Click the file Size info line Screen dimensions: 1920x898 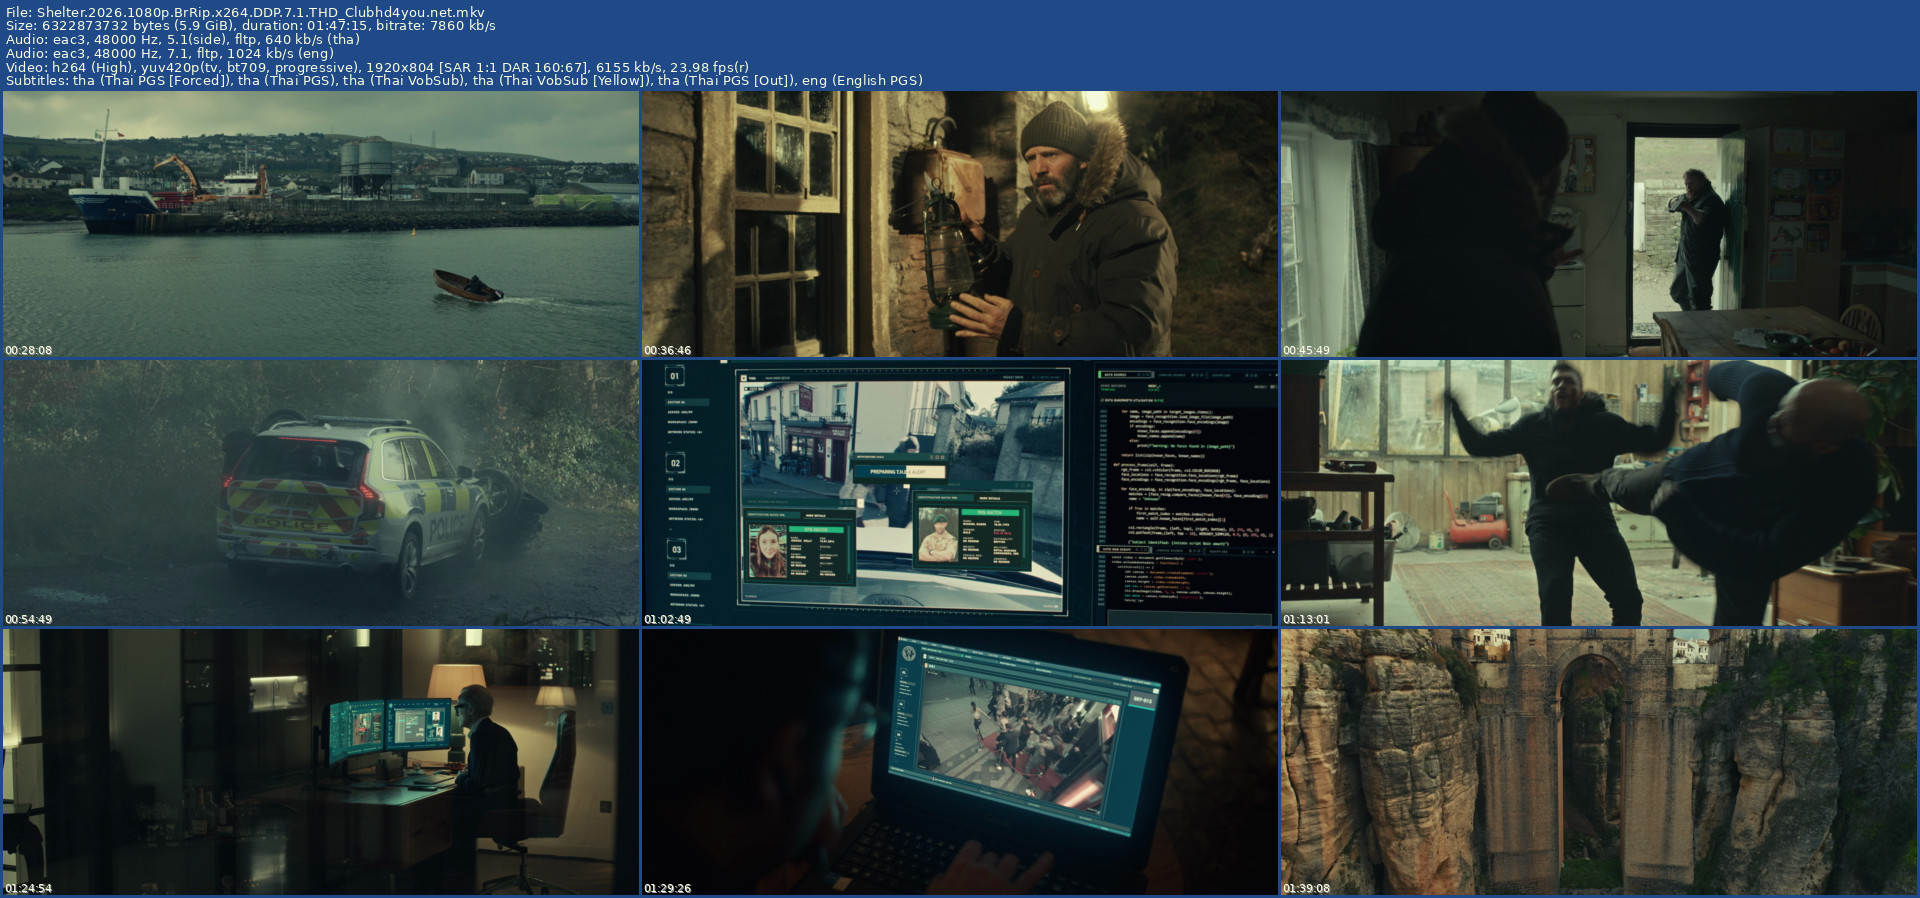(250, 26)
